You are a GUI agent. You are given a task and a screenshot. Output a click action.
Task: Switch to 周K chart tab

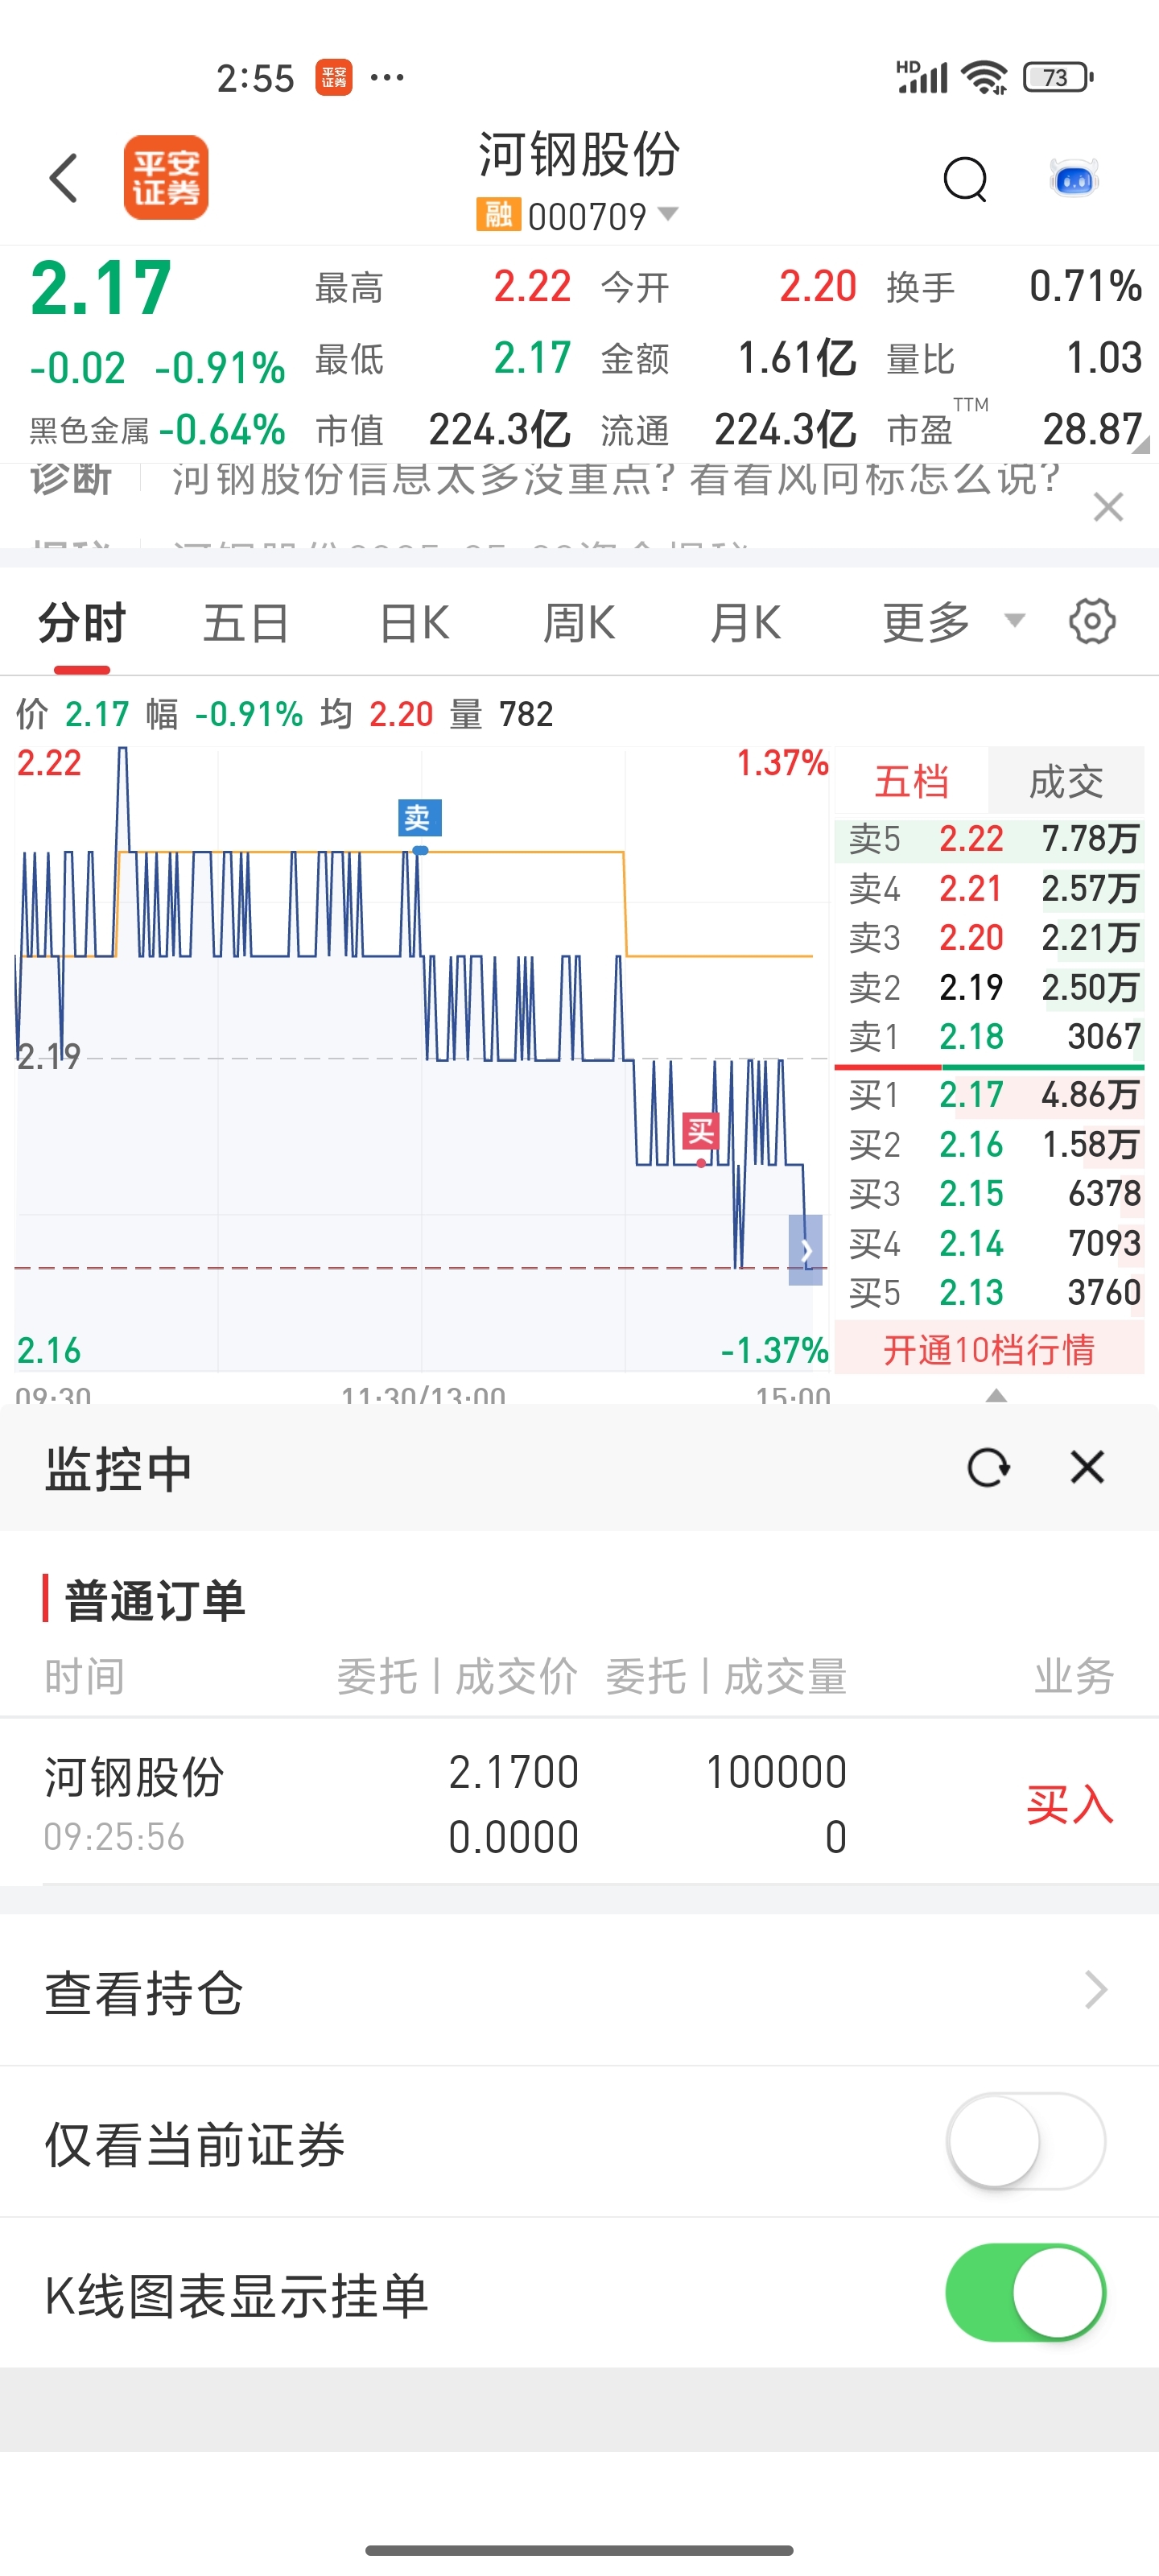tap(579, 623)
